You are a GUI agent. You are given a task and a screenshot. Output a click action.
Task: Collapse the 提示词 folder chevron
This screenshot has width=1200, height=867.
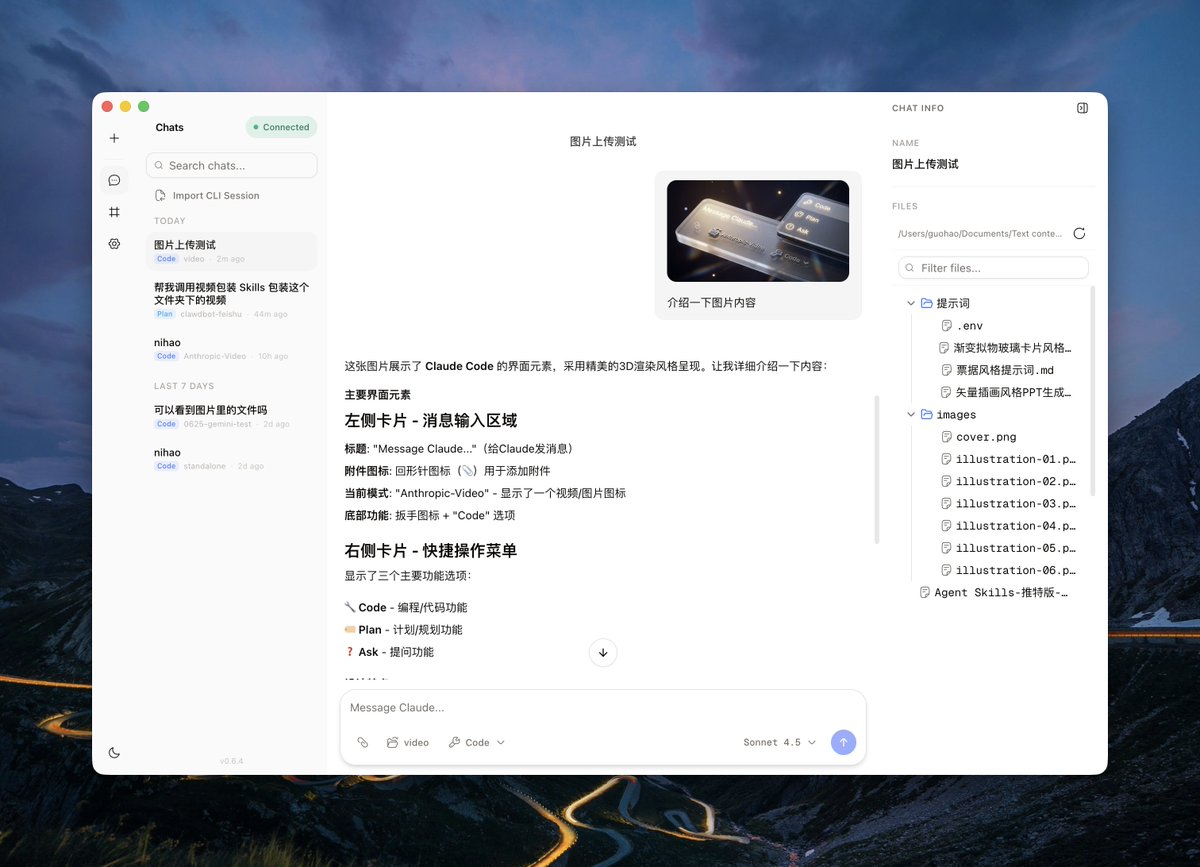911,303
